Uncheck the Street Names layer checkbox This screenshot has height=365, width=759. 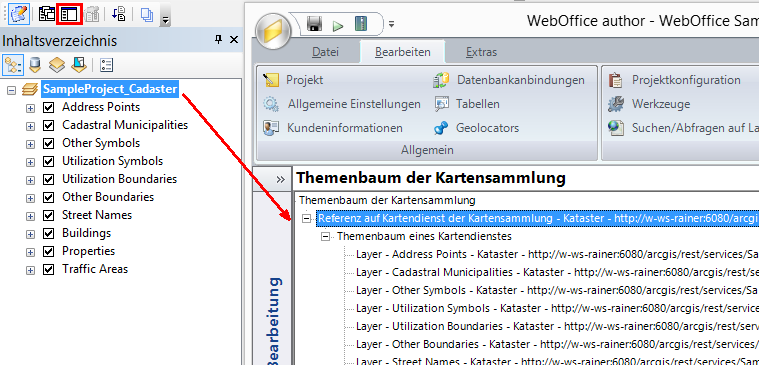[48, 215]
